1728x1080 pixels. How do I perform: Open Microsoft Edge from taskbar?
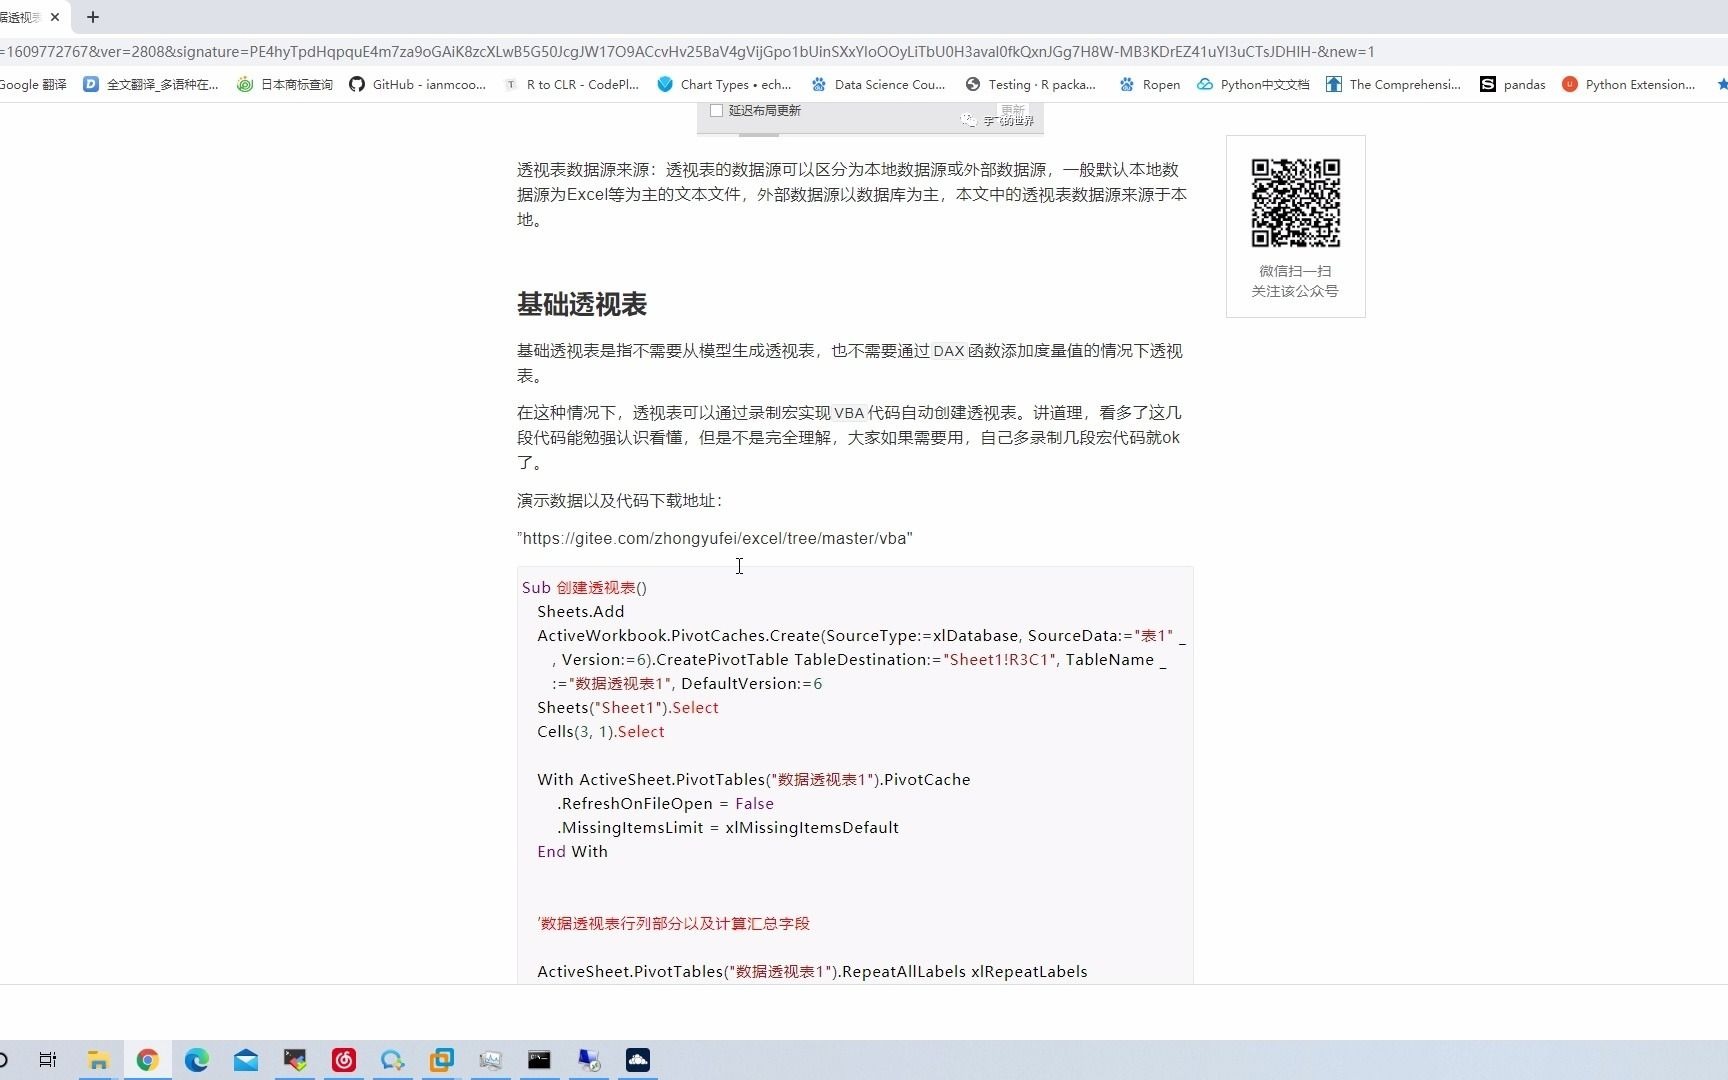pyautogui.click(x=196, y=1060)
